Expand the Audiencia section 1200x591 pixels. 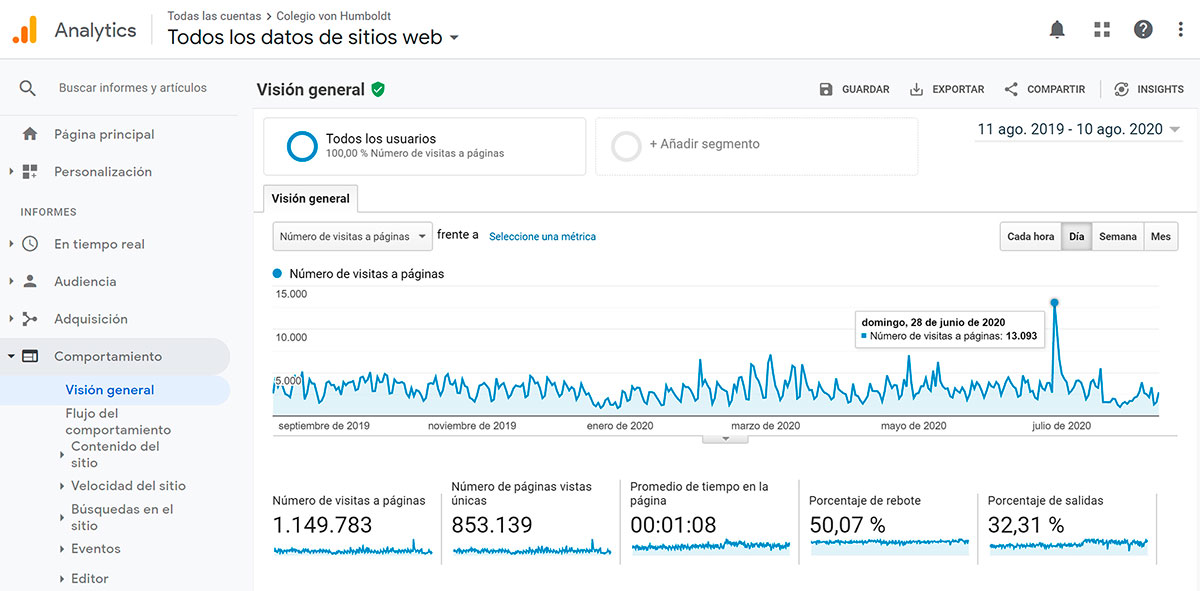[12, 281]
